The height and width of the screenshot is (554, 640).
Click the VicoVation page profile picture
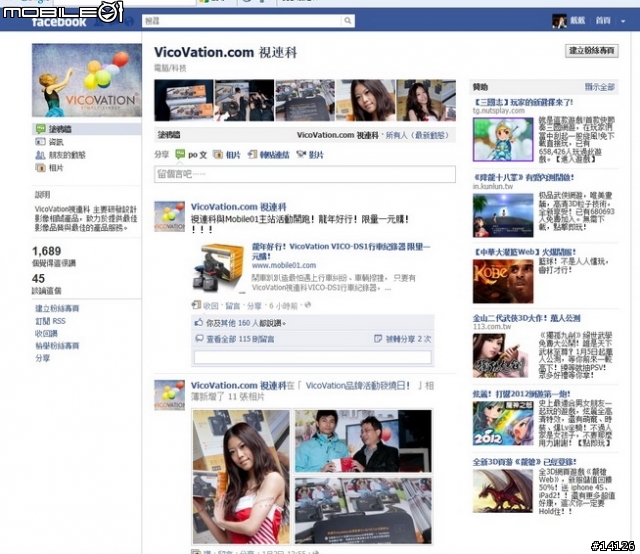[87, 80]
